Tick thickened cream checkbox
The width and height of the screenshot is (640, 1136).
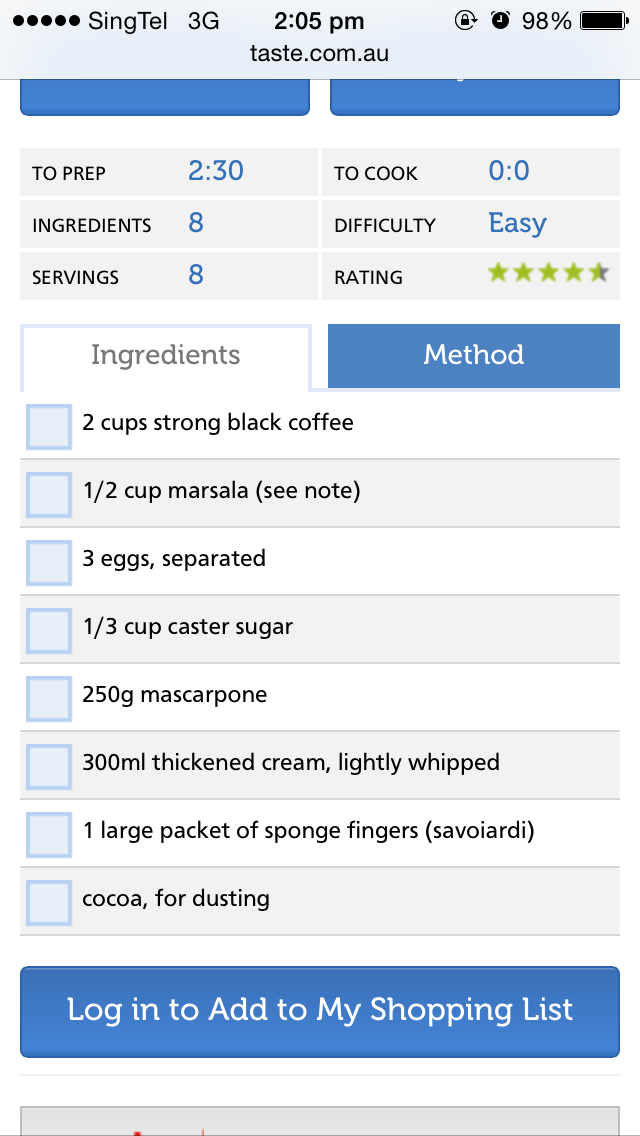coord(48,767)
